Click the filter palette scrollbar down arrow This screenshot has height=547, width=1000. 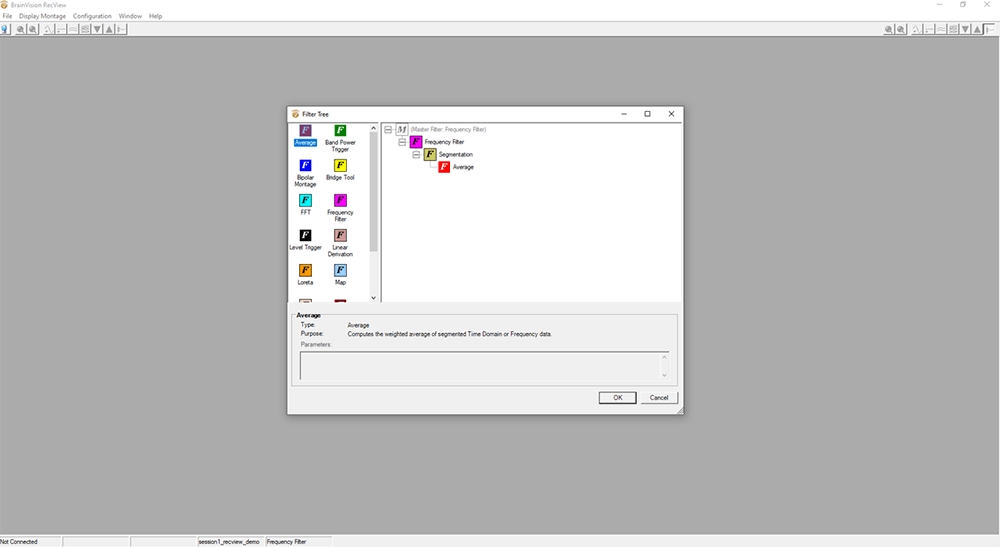point(374,298)
